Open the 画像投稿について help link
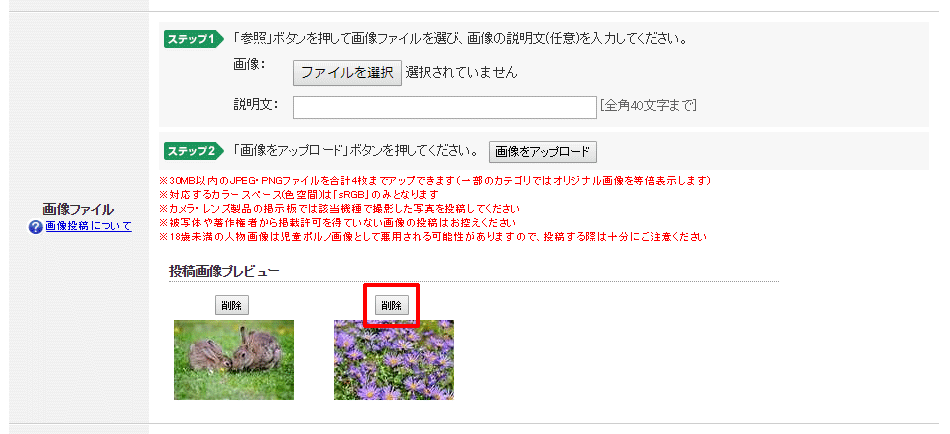The width and height of the screenshot is (950, 434). tap(88, 227)
